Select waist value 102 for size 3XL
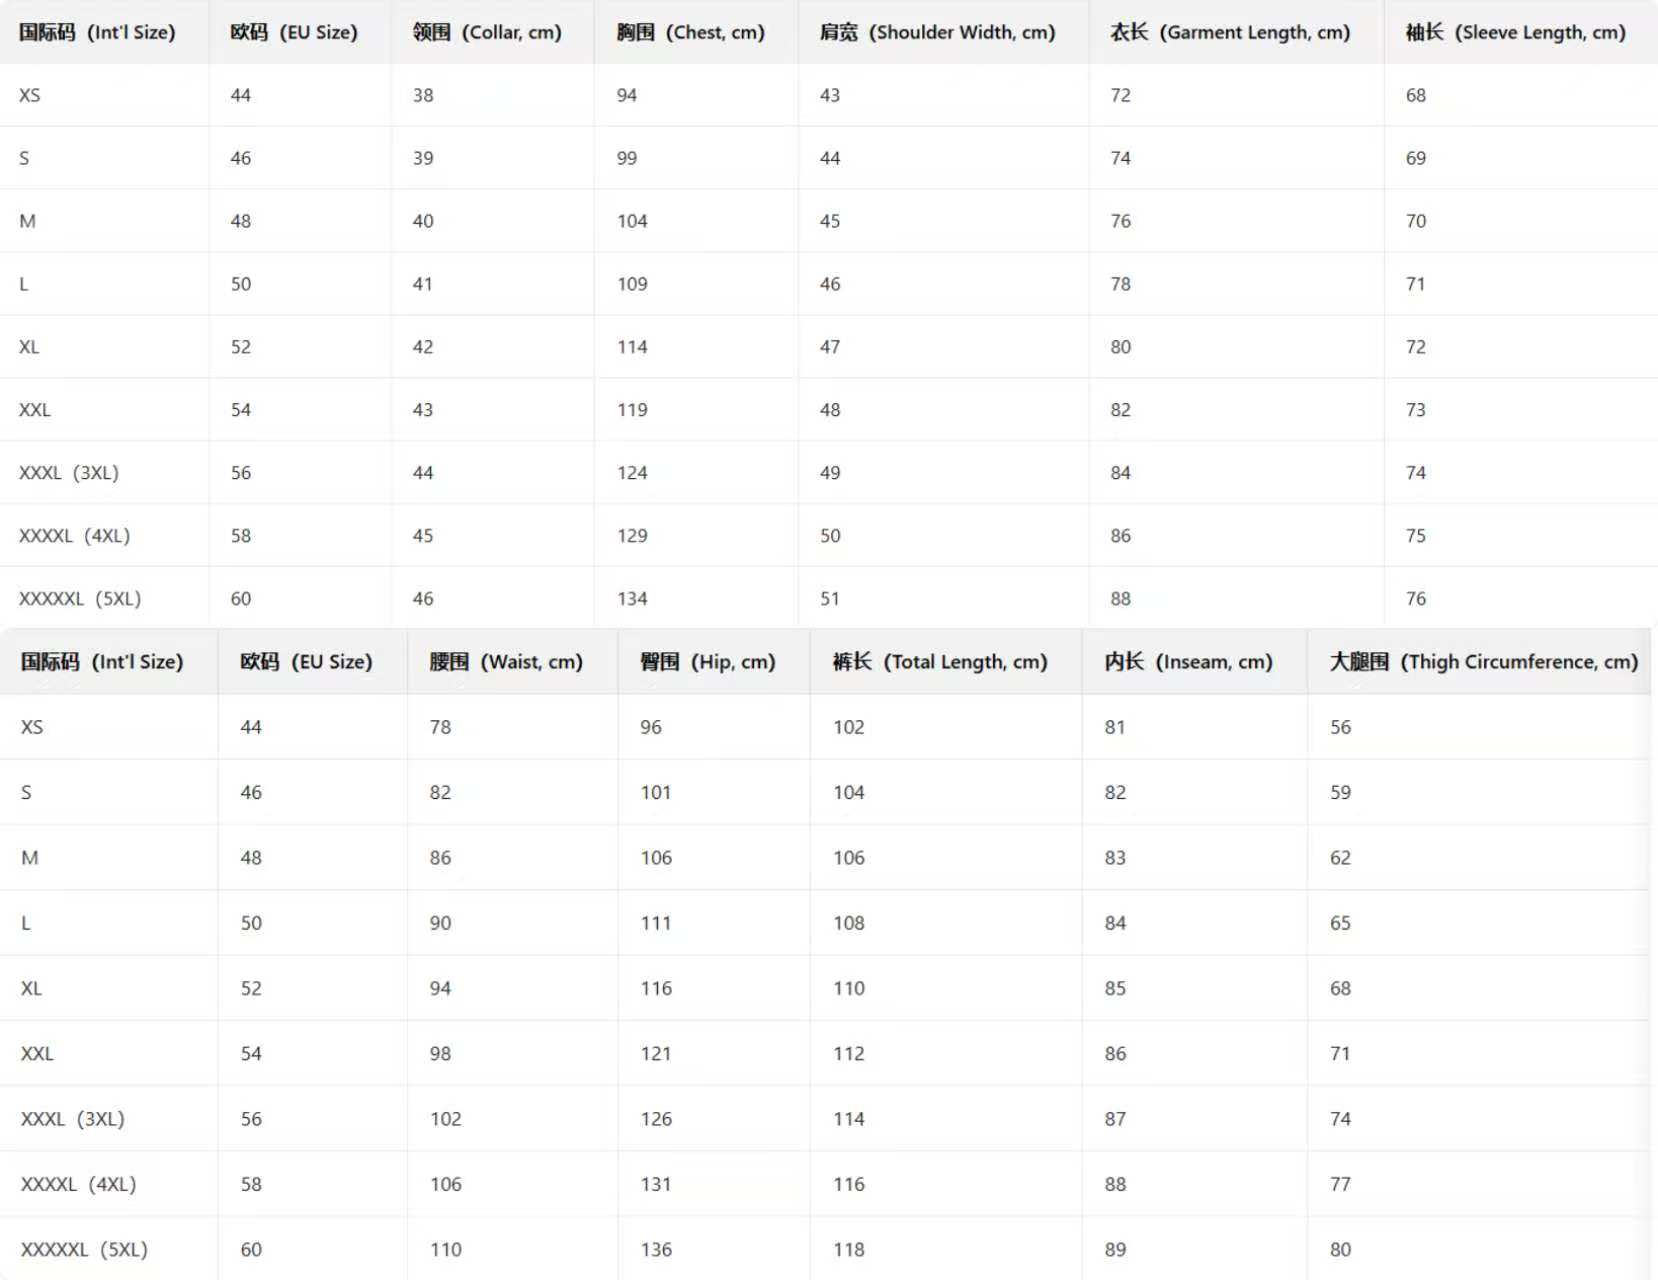Viewport: 1658px width, 1280px height. click(x=446, y=1119)
